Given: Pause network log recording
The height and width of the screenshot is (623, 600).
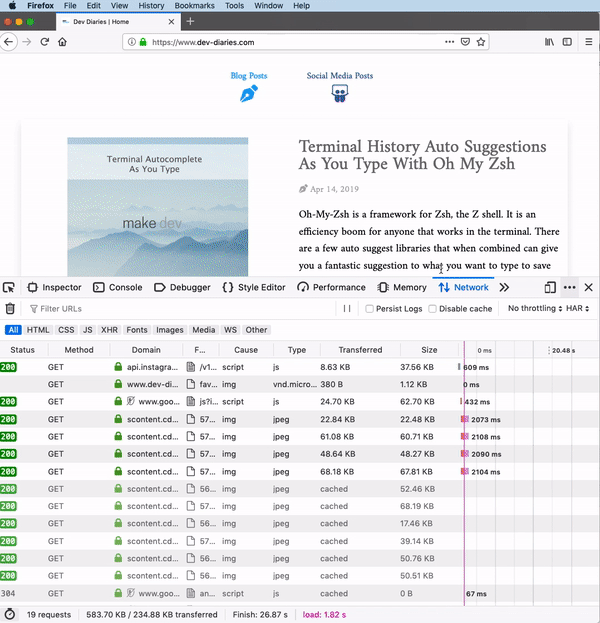Looking at the screenshot, I should coord(347,308).
